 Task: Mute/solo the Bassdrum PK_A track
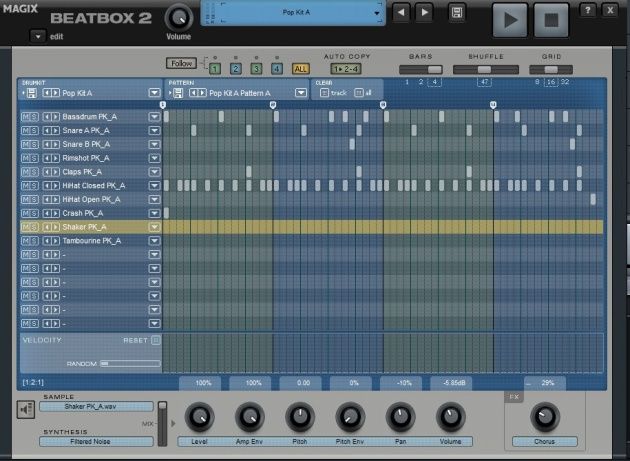tap(30, 117)
